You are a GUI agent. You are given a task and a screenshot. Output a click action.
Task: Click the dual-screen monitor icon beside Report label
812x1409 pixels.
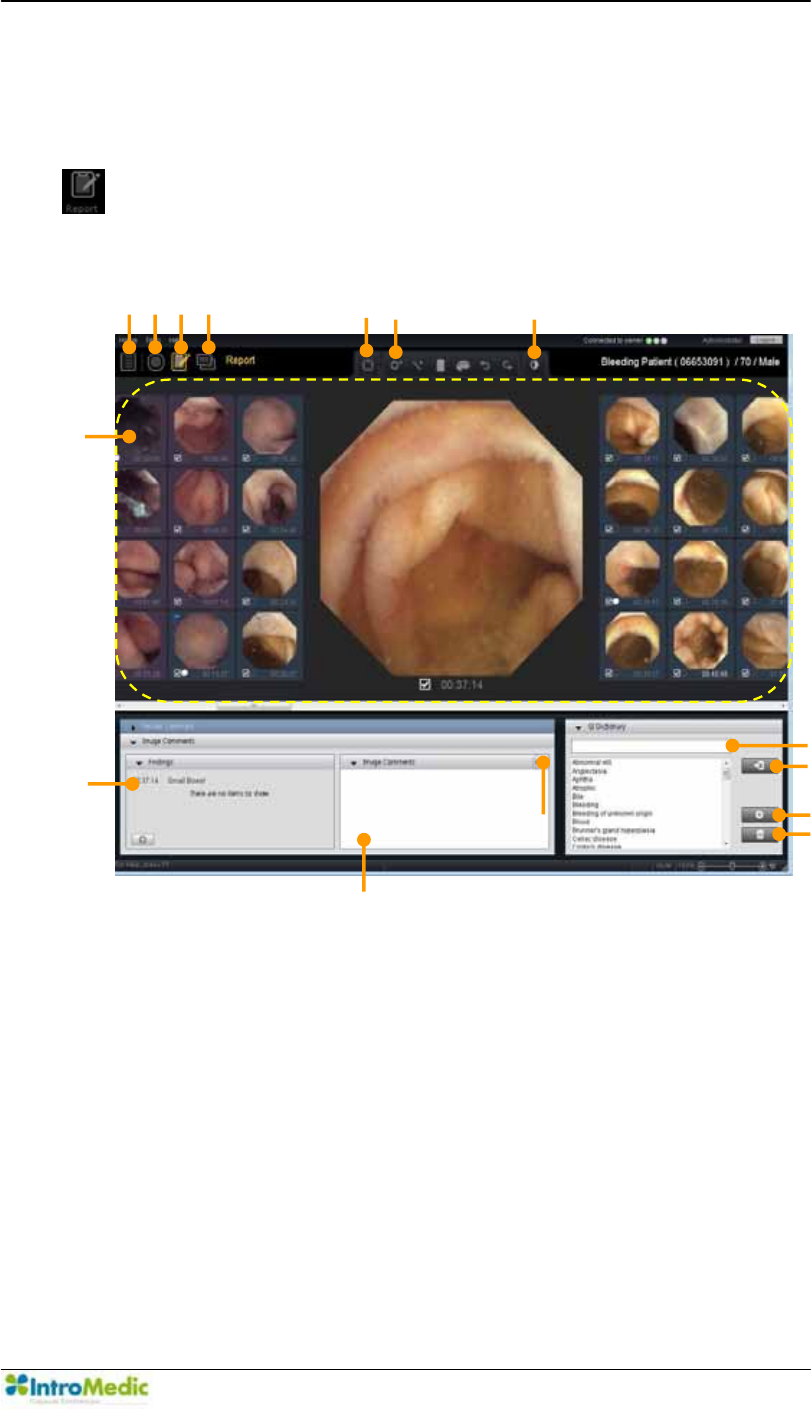(207, 361)
